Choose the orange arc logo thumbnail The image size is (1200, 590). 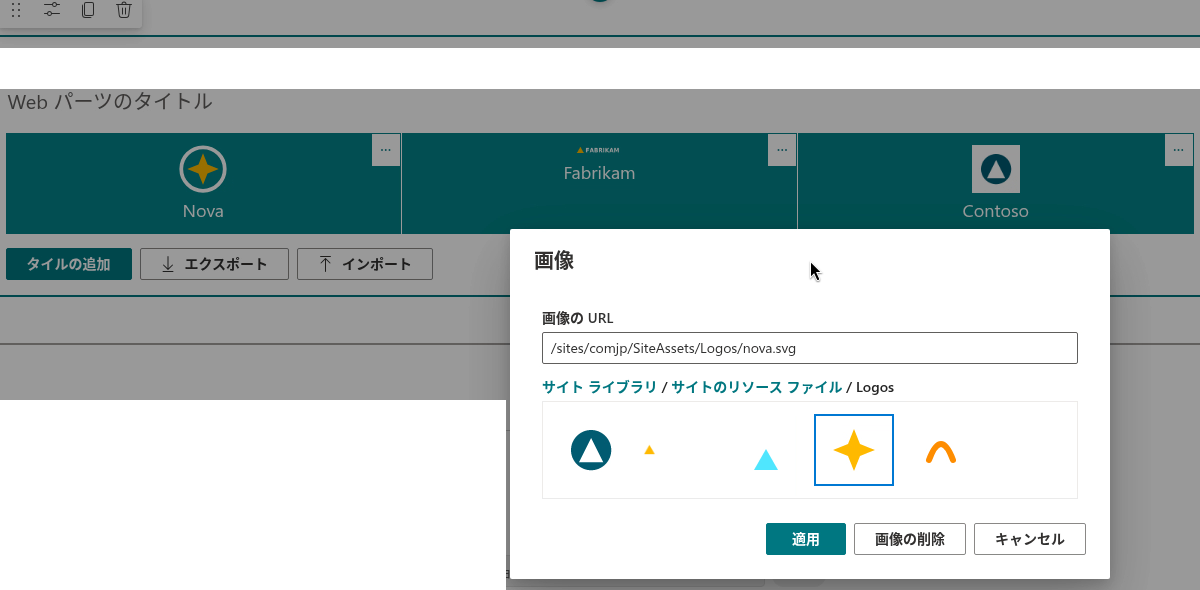[941, 452]
